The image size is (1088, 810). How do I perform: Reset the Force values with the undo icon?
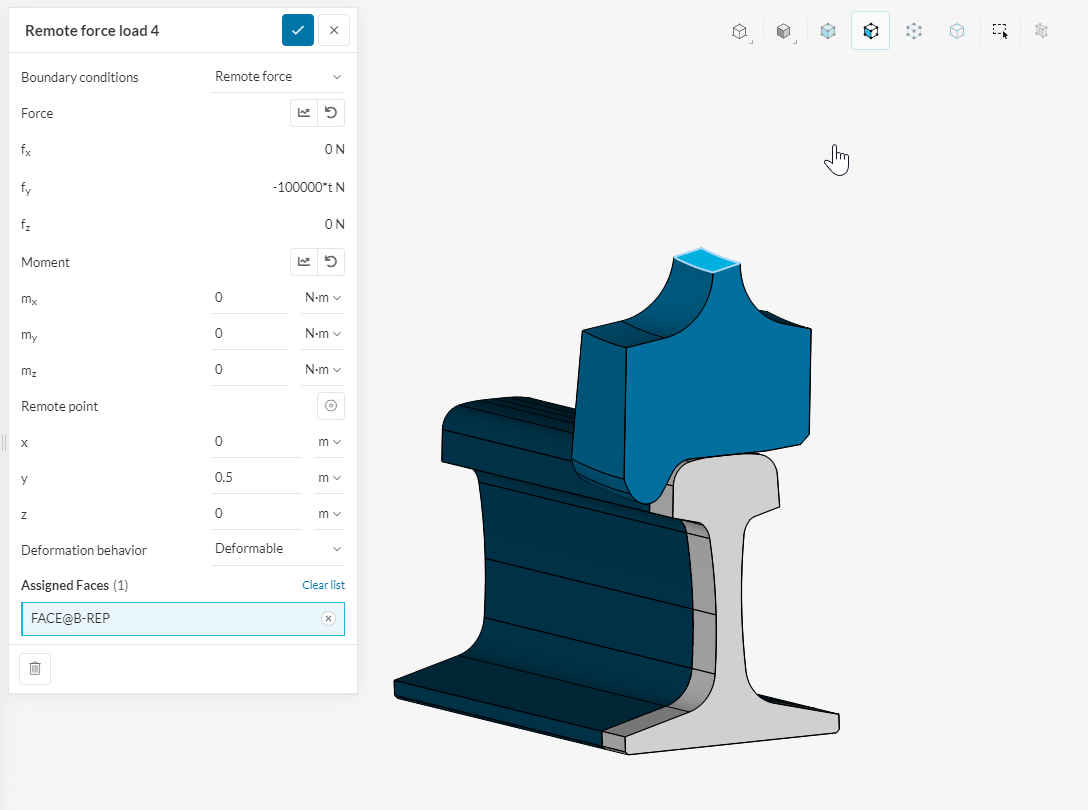click(331, 113)
